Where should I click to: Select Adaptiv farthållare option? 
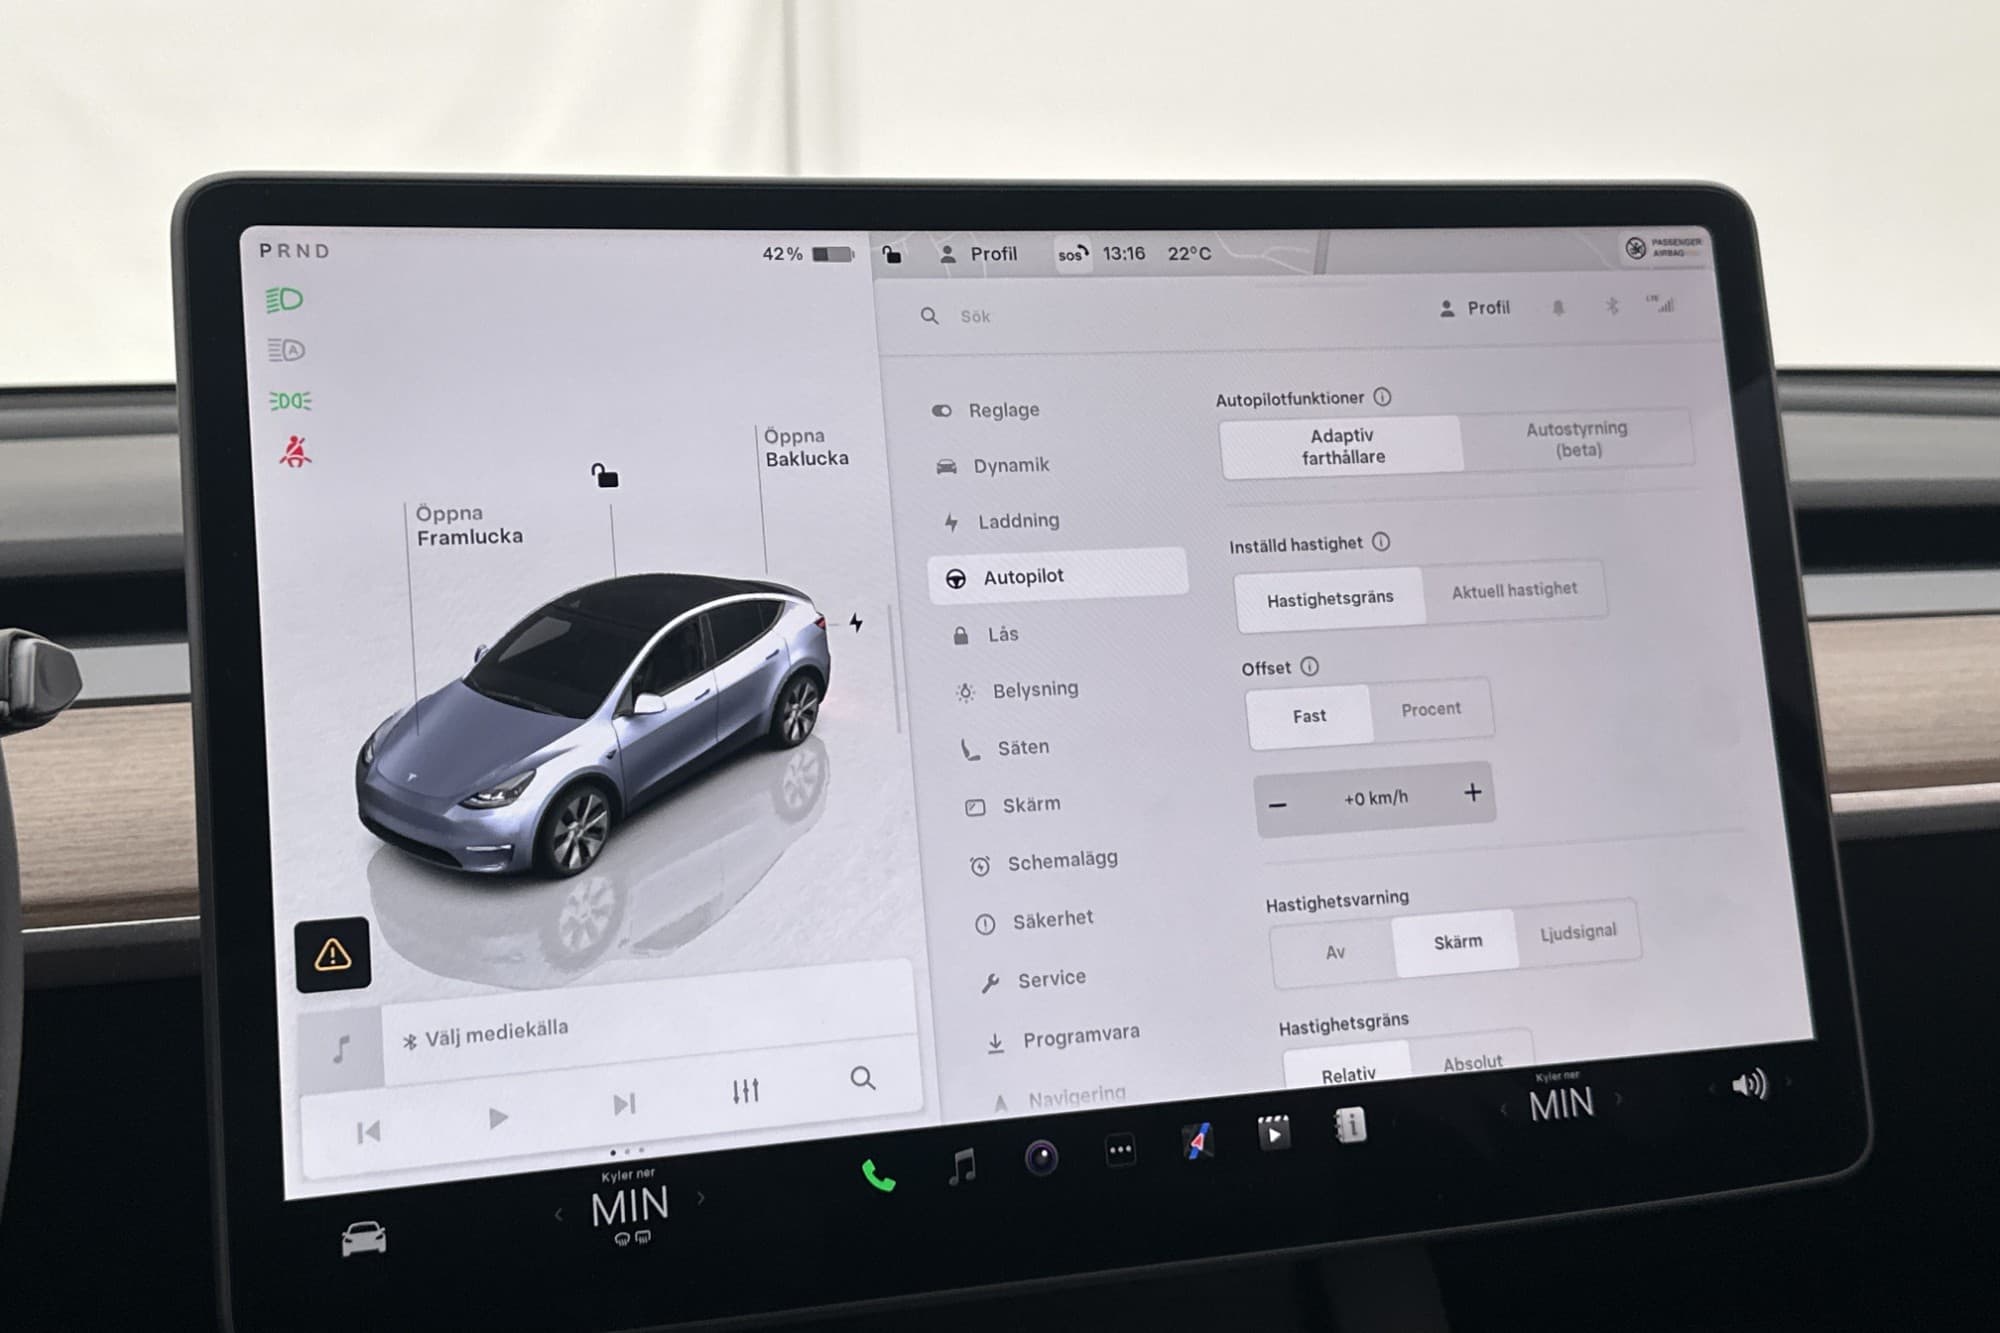[1341, 446]
